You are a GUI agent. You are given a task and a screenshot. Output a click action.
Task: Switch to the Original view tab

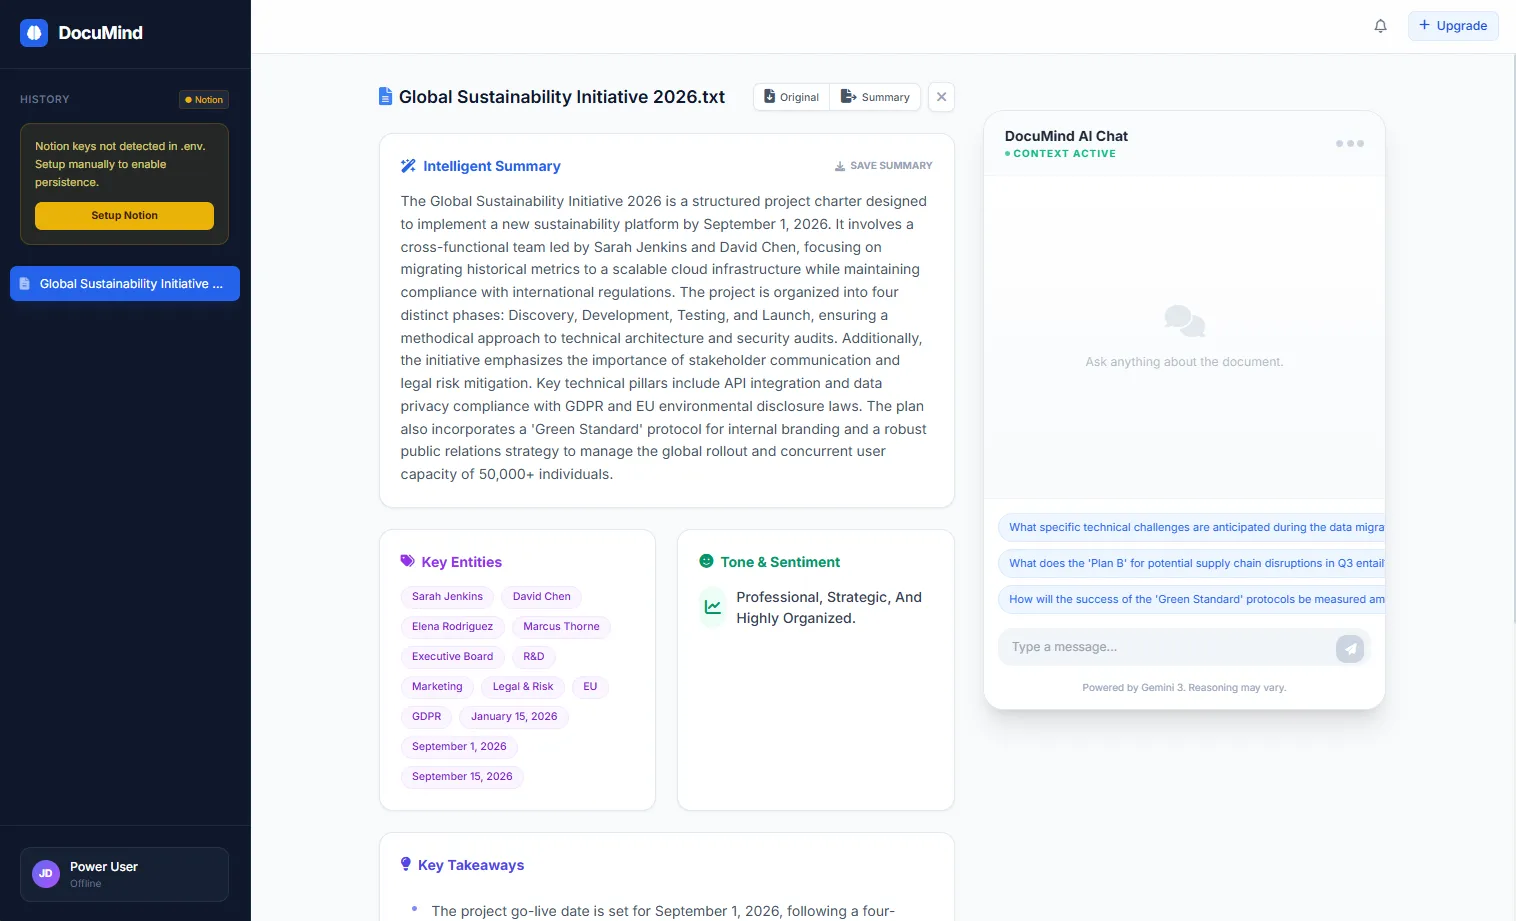click(x=791, y=96)
